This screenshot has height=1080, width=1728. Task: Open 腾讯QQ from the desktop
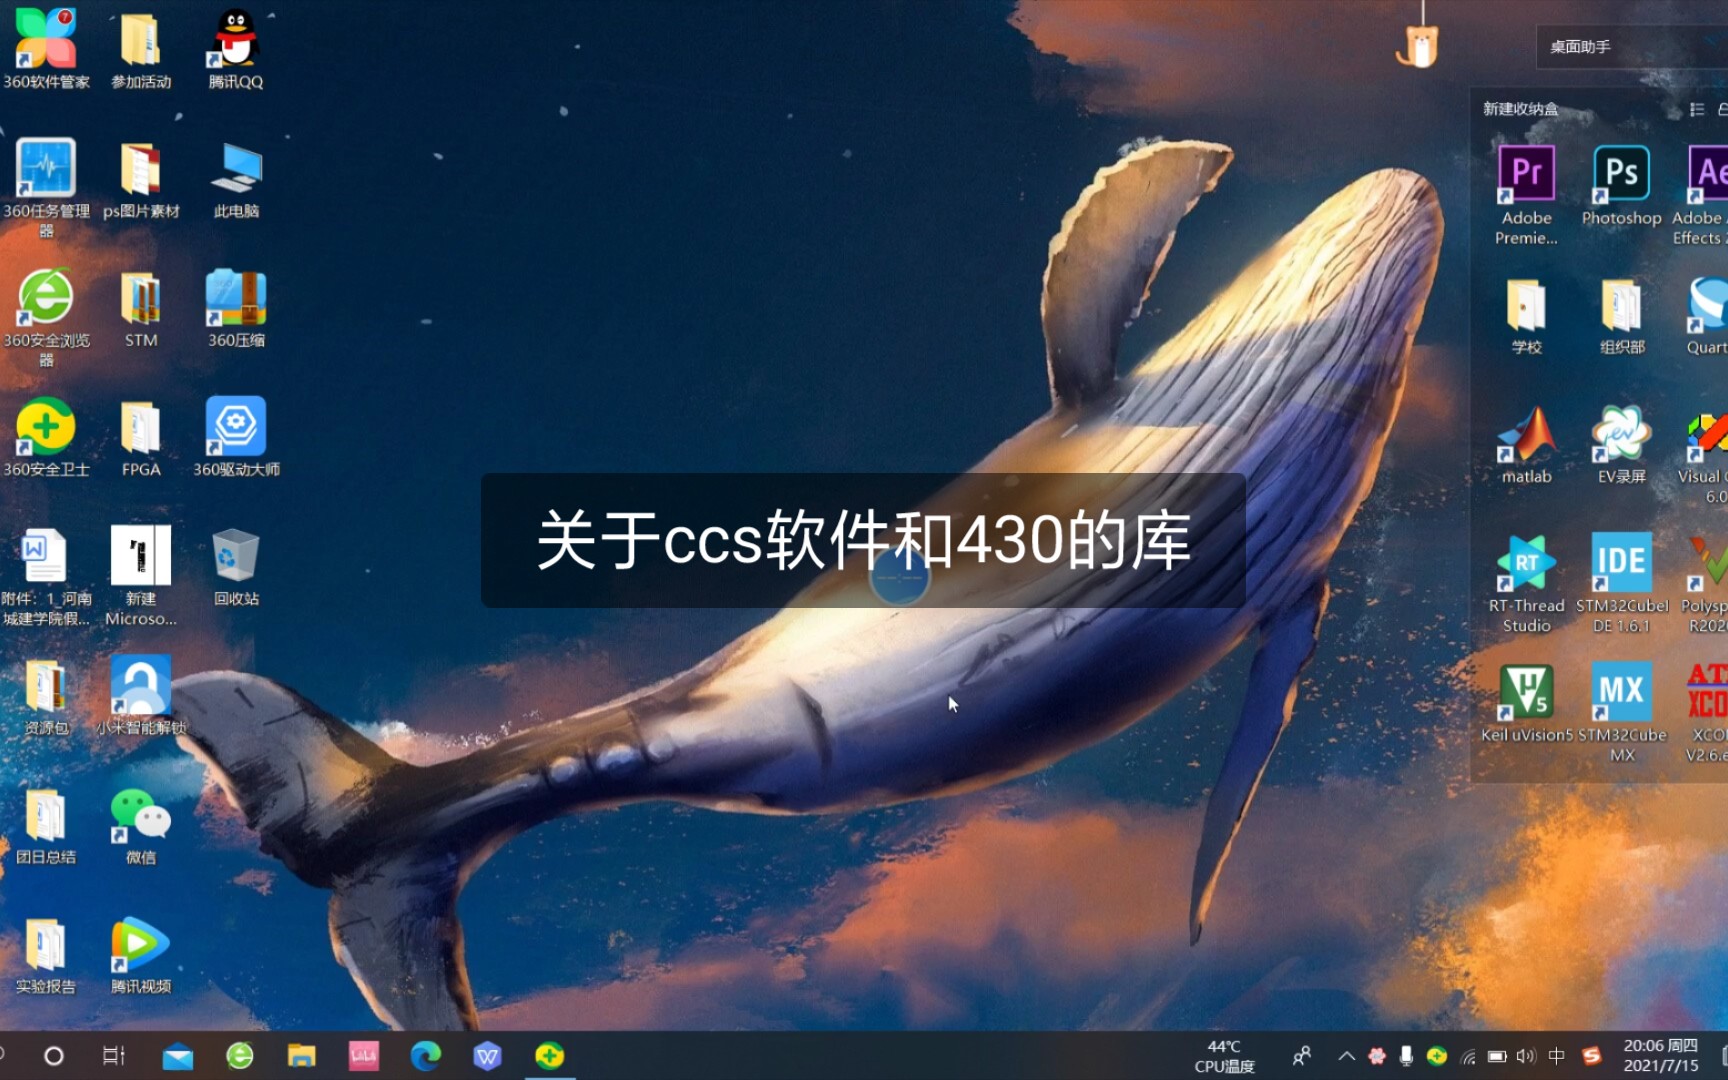236,40
